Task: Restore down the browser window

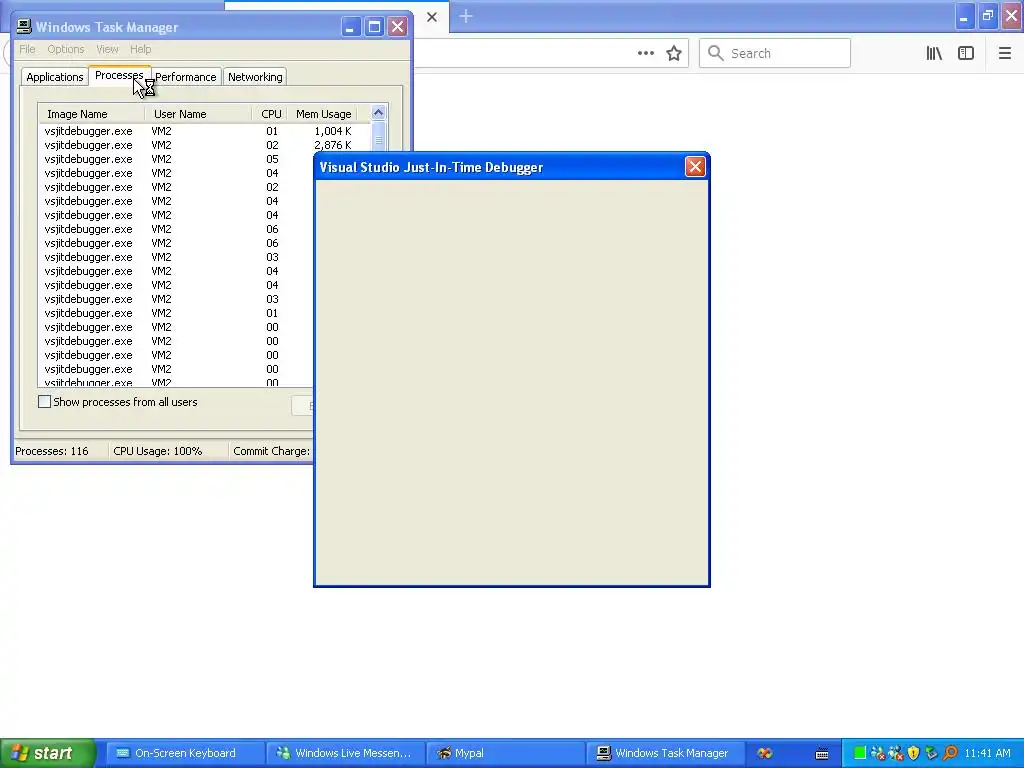Action: pos(988,16)
